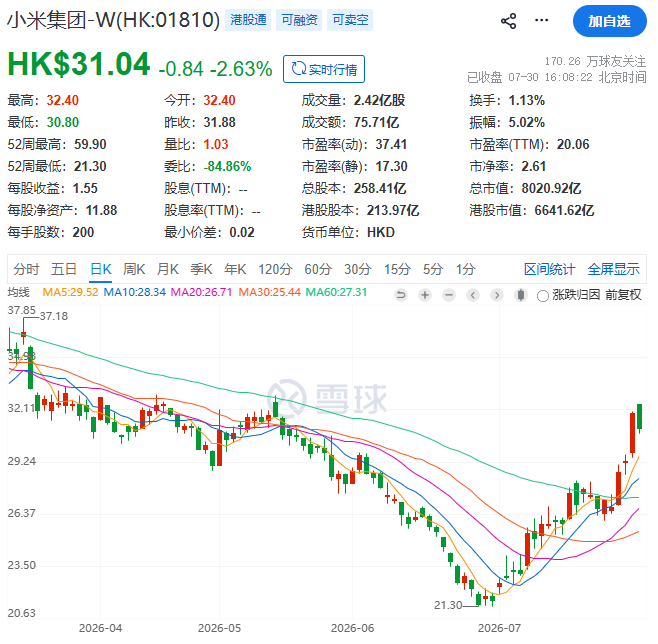Screen dimensions: 658x644
Task: Move chart right with right chevron
Action: click(497, 295)
